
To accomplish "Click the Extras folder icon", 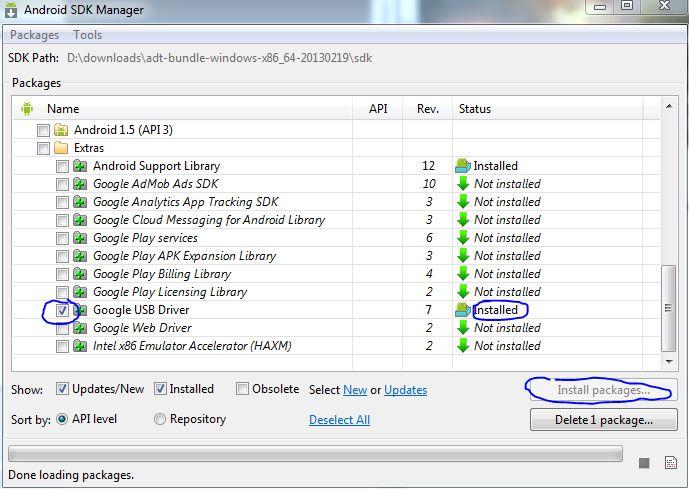I will point(61,148).
